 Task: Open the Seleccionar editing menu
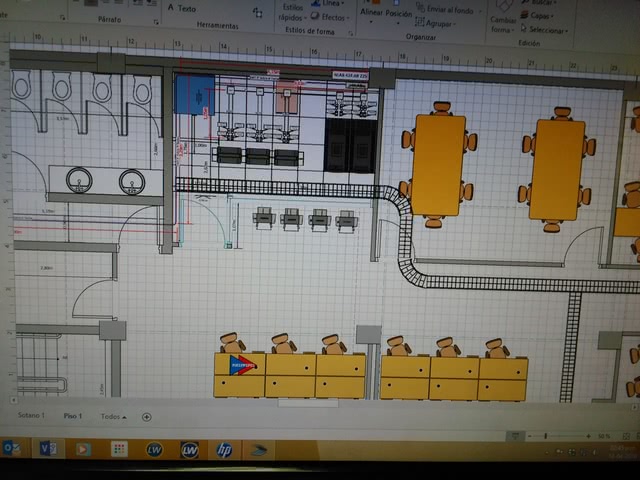[546, 29]
